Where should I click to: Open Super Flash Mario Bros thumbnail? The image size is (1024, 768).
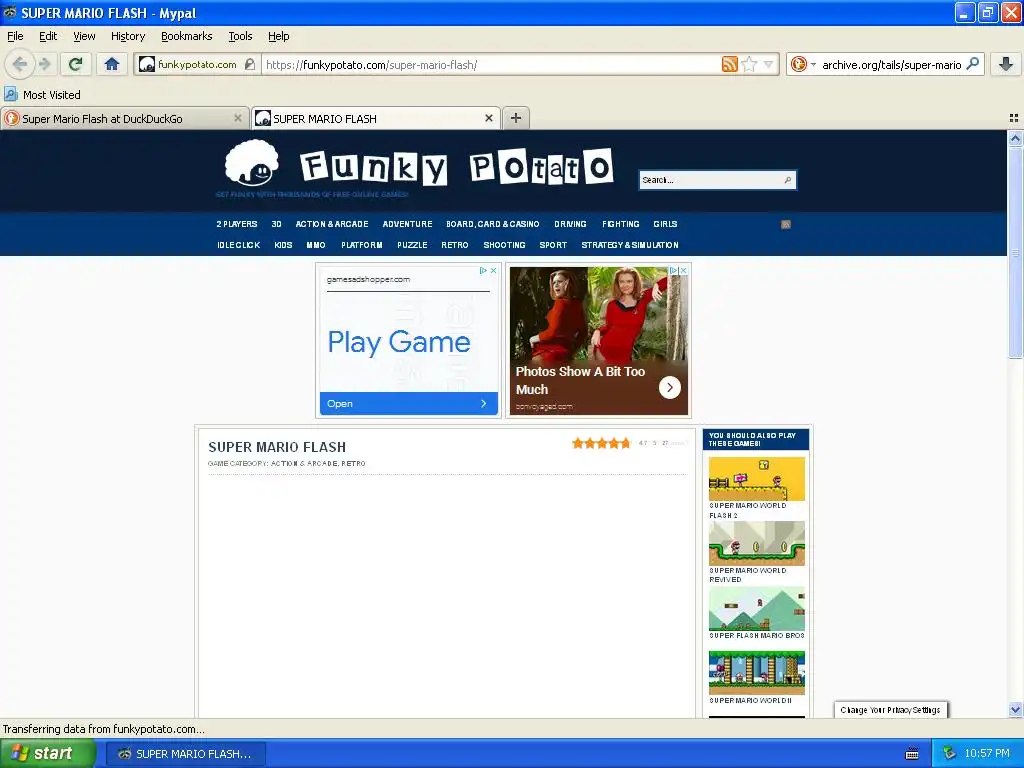[x=756, y=609]
